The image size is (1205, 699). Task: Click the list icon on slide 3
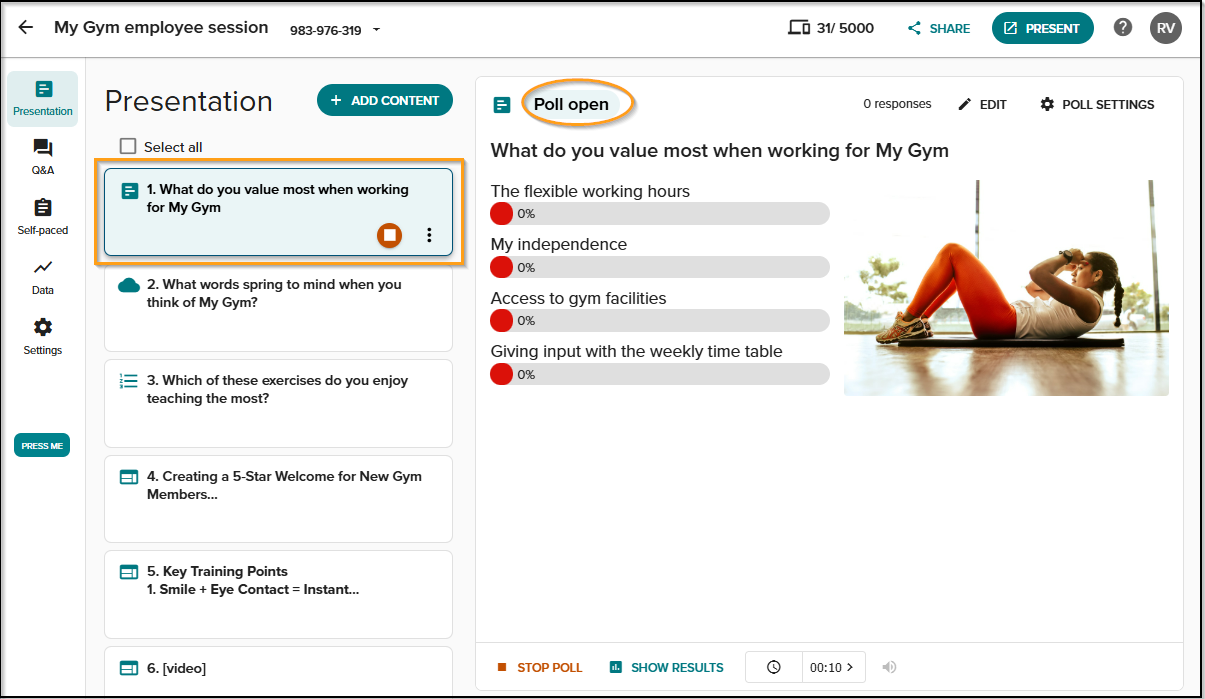[129, 381]
